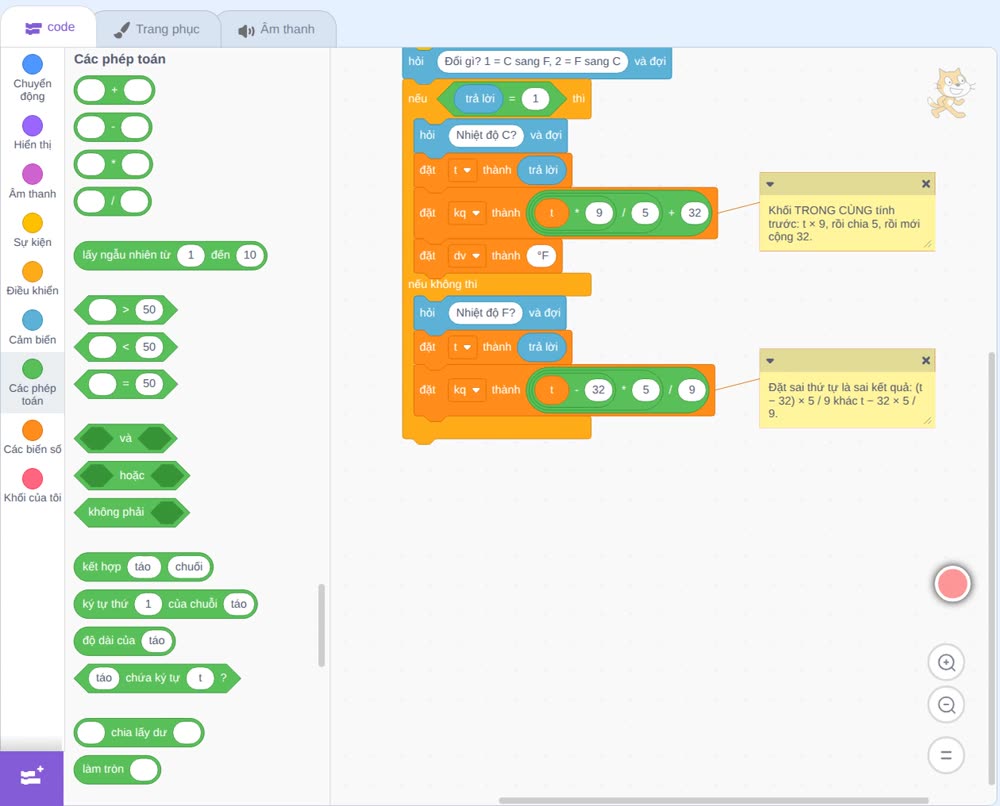Image resolution: width=1000 pixels, height=806 pixels.
Task: Zoom in on the workspace
Action: click(x=946, y=663)
